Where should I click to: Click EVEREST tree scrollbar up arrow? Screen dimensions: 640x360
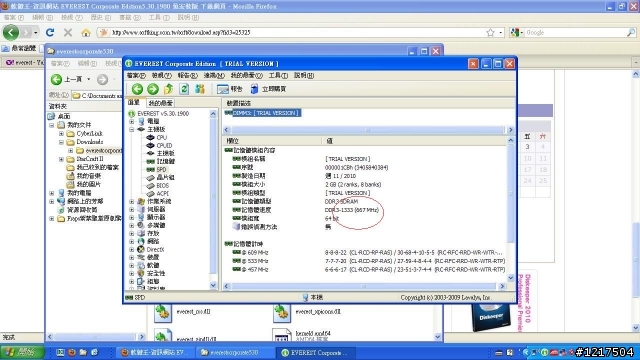213,114
